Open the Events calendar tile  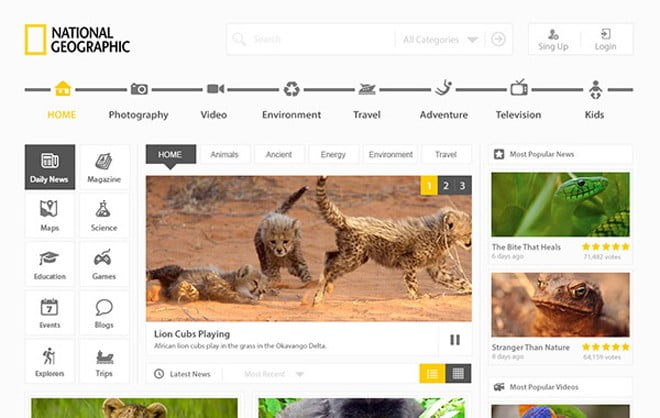[50, 313]
